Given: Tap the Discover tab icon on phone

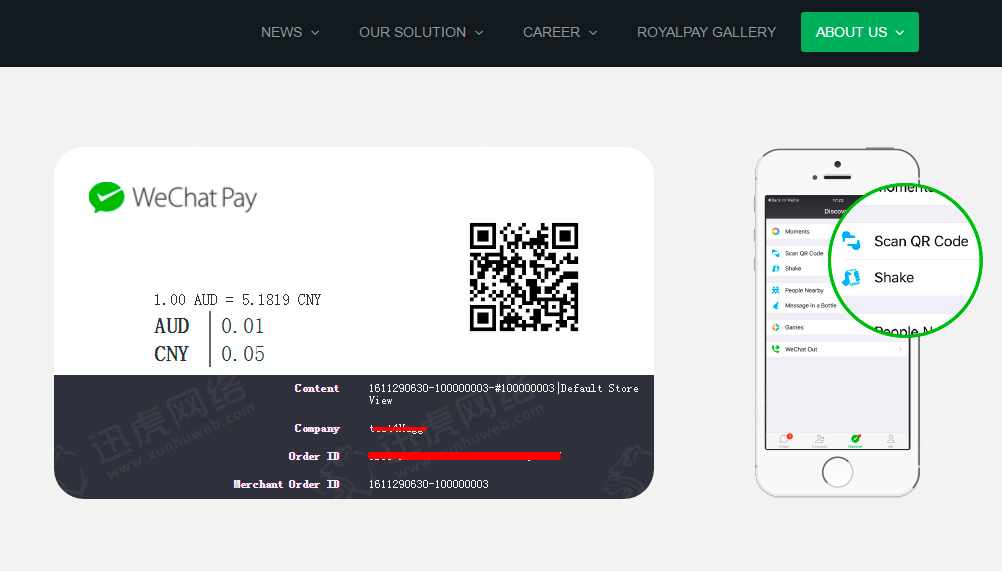Looking at the screenshot, I should point(855,439).
